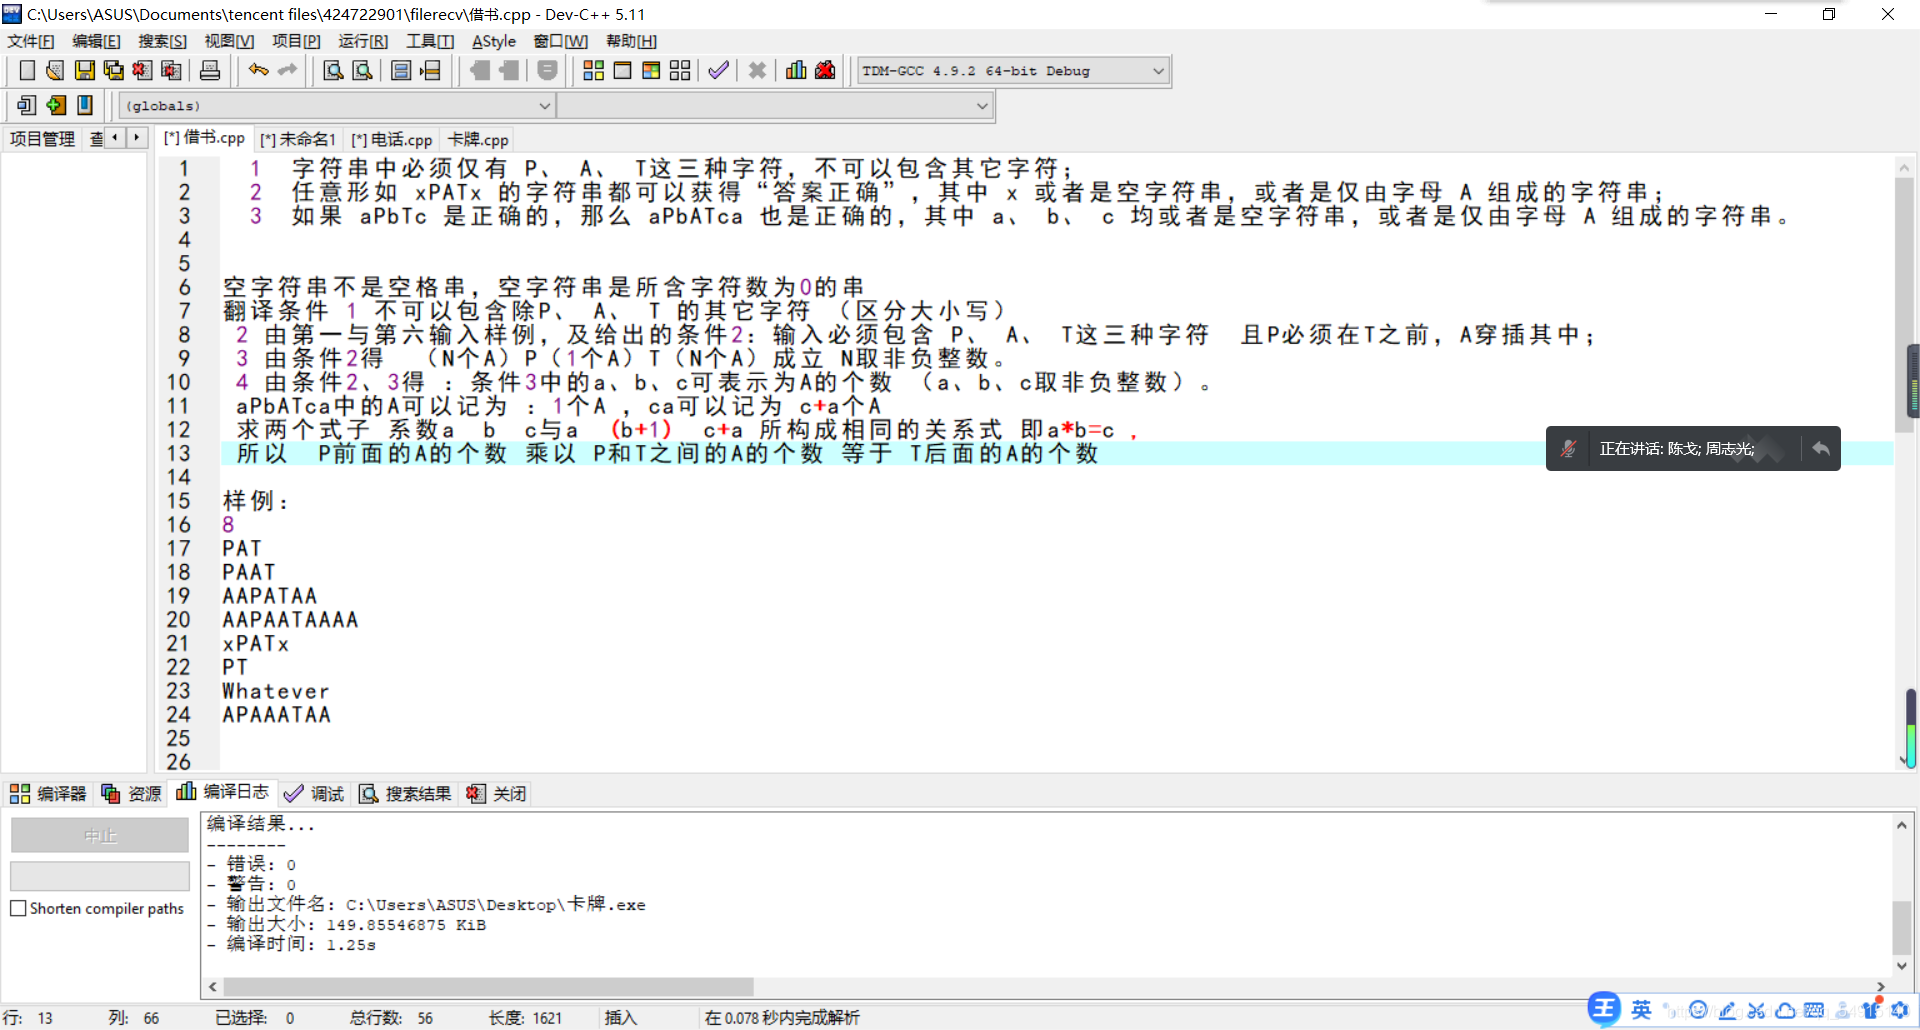Screen dimensions: 1920x1030
Task: Compile and run the program
Action: pos(651,70)
